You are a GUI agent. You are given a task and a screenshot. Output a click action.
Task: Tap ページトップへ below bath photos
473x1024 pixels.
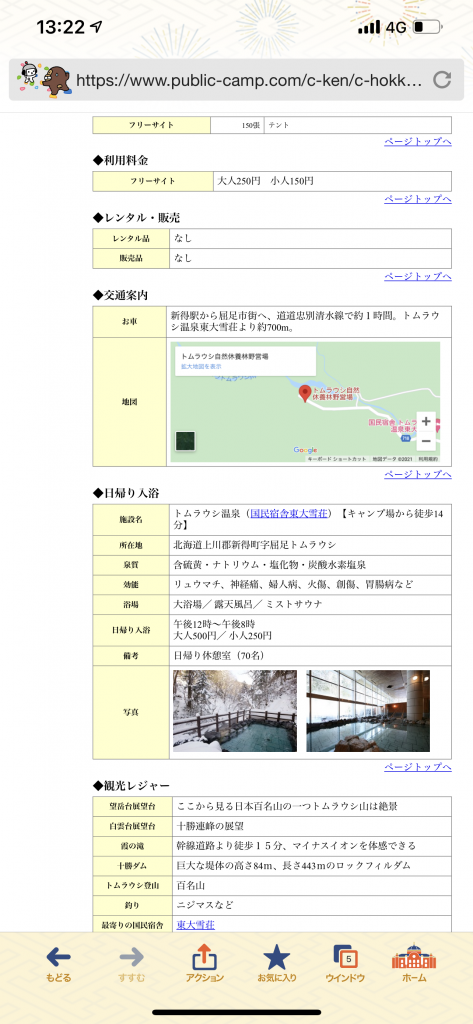[x=417, y=767]
